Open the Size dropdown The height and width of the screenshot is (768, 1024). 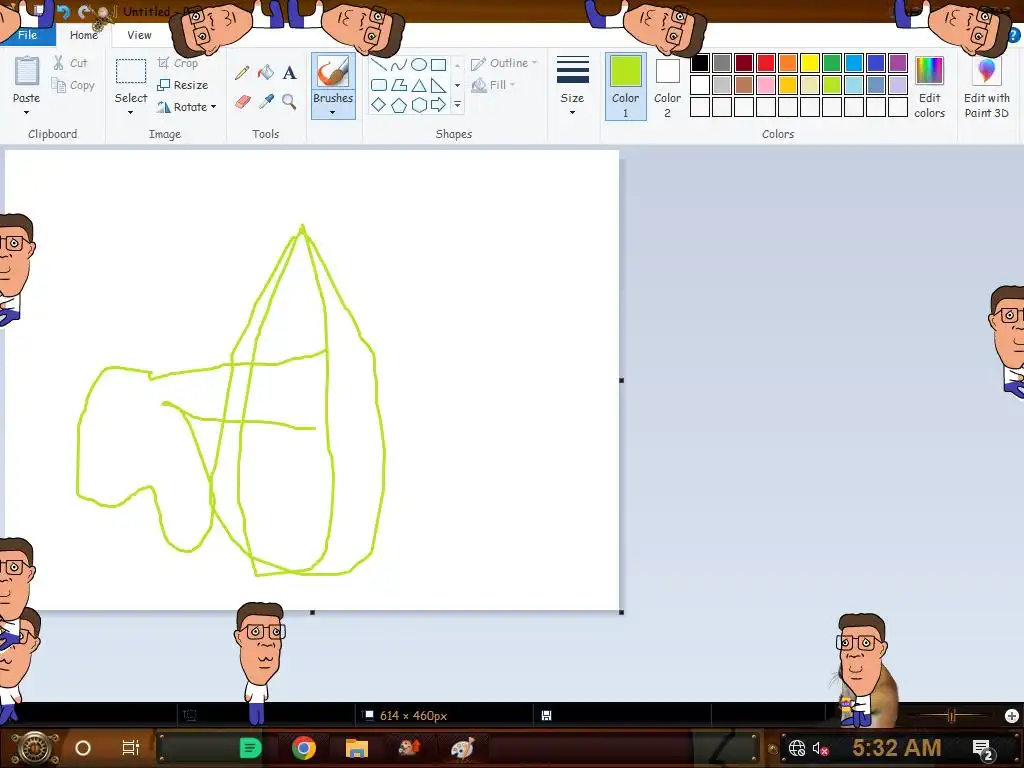click(x=572, y=86)
